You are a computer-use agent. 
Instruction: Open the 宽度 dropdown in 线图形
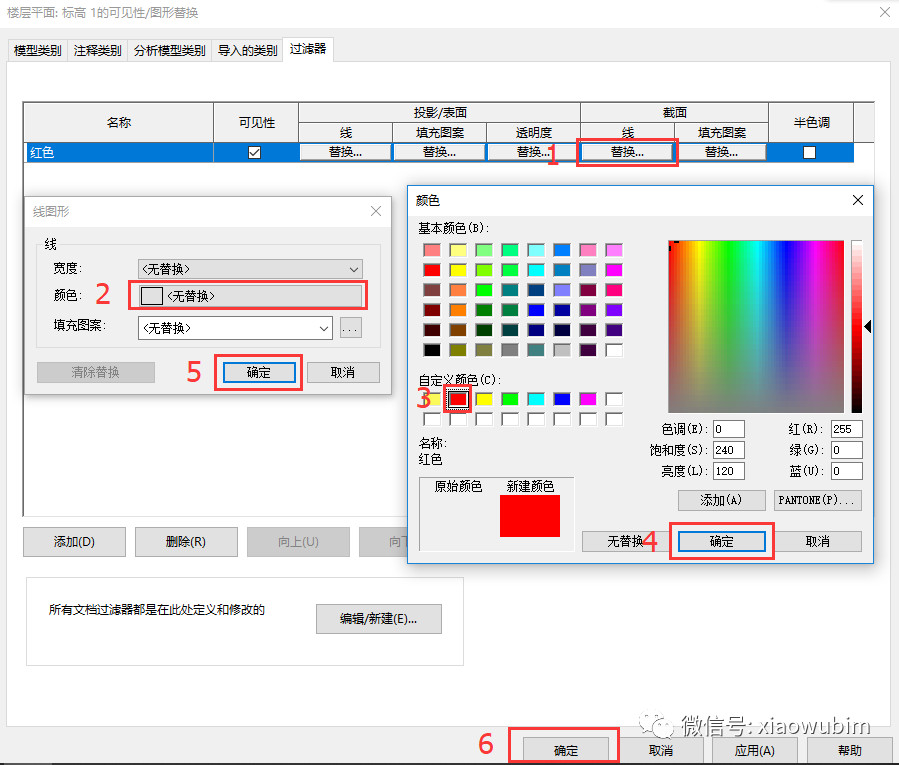click(250, 269)
